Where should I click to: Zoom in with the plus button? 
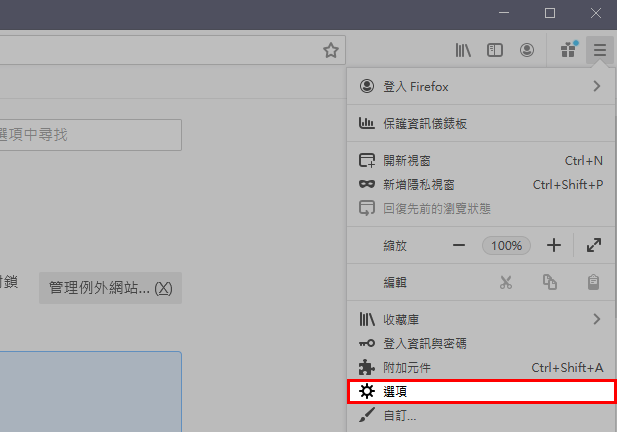[554, 246]
